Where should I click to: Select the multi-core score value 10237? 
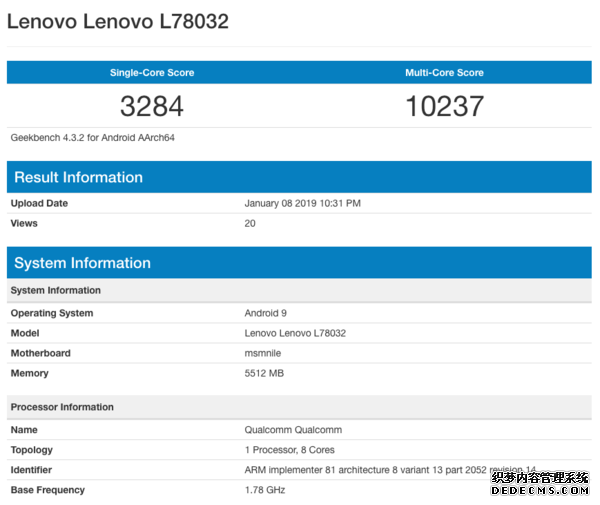[x=444, y=106]
